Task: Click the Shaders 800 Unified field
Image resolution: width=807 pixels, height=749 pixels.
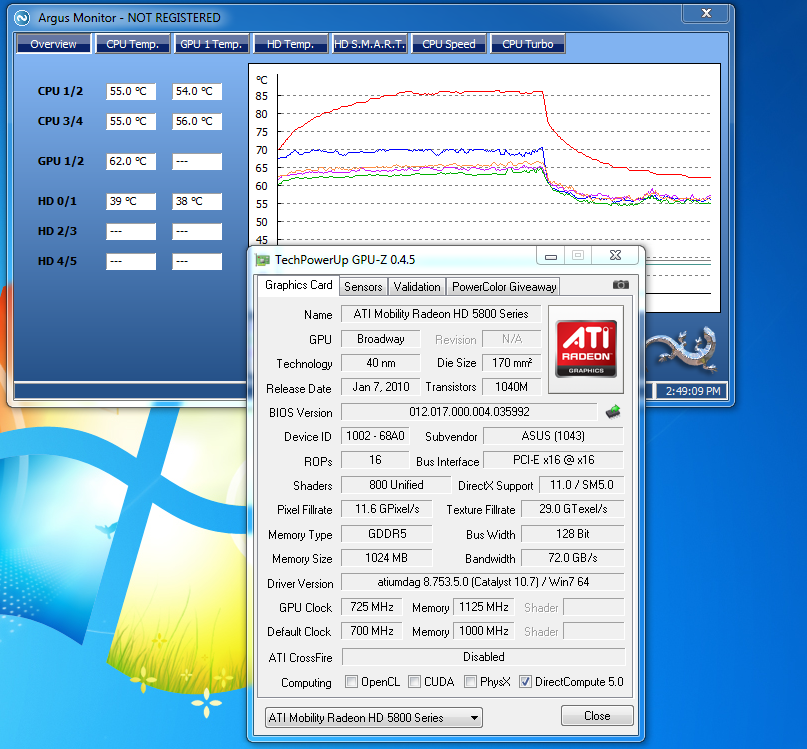Action: coord(396,485)
